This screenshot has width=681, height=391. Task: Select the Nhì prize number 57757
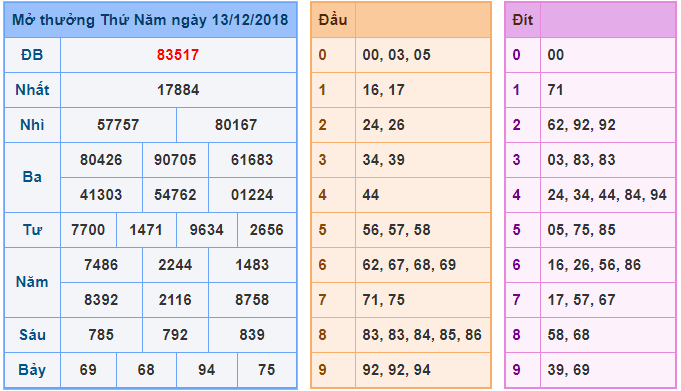click(x=118, y=125)
